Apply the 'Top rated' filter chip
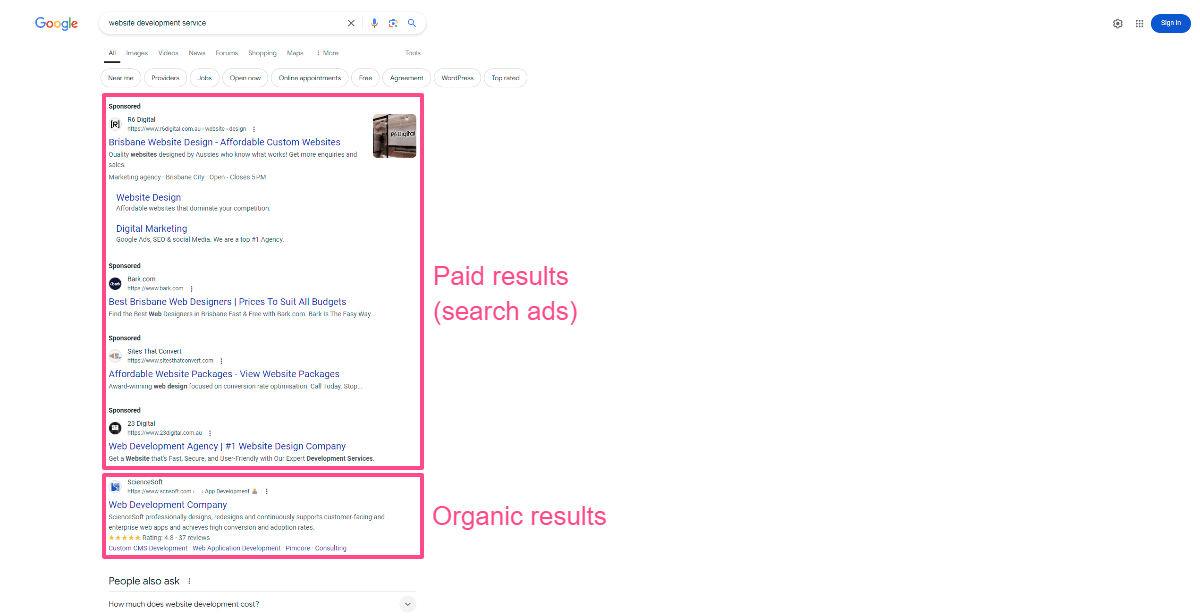This screenshot has width=1200, height=616. (505, 78)
